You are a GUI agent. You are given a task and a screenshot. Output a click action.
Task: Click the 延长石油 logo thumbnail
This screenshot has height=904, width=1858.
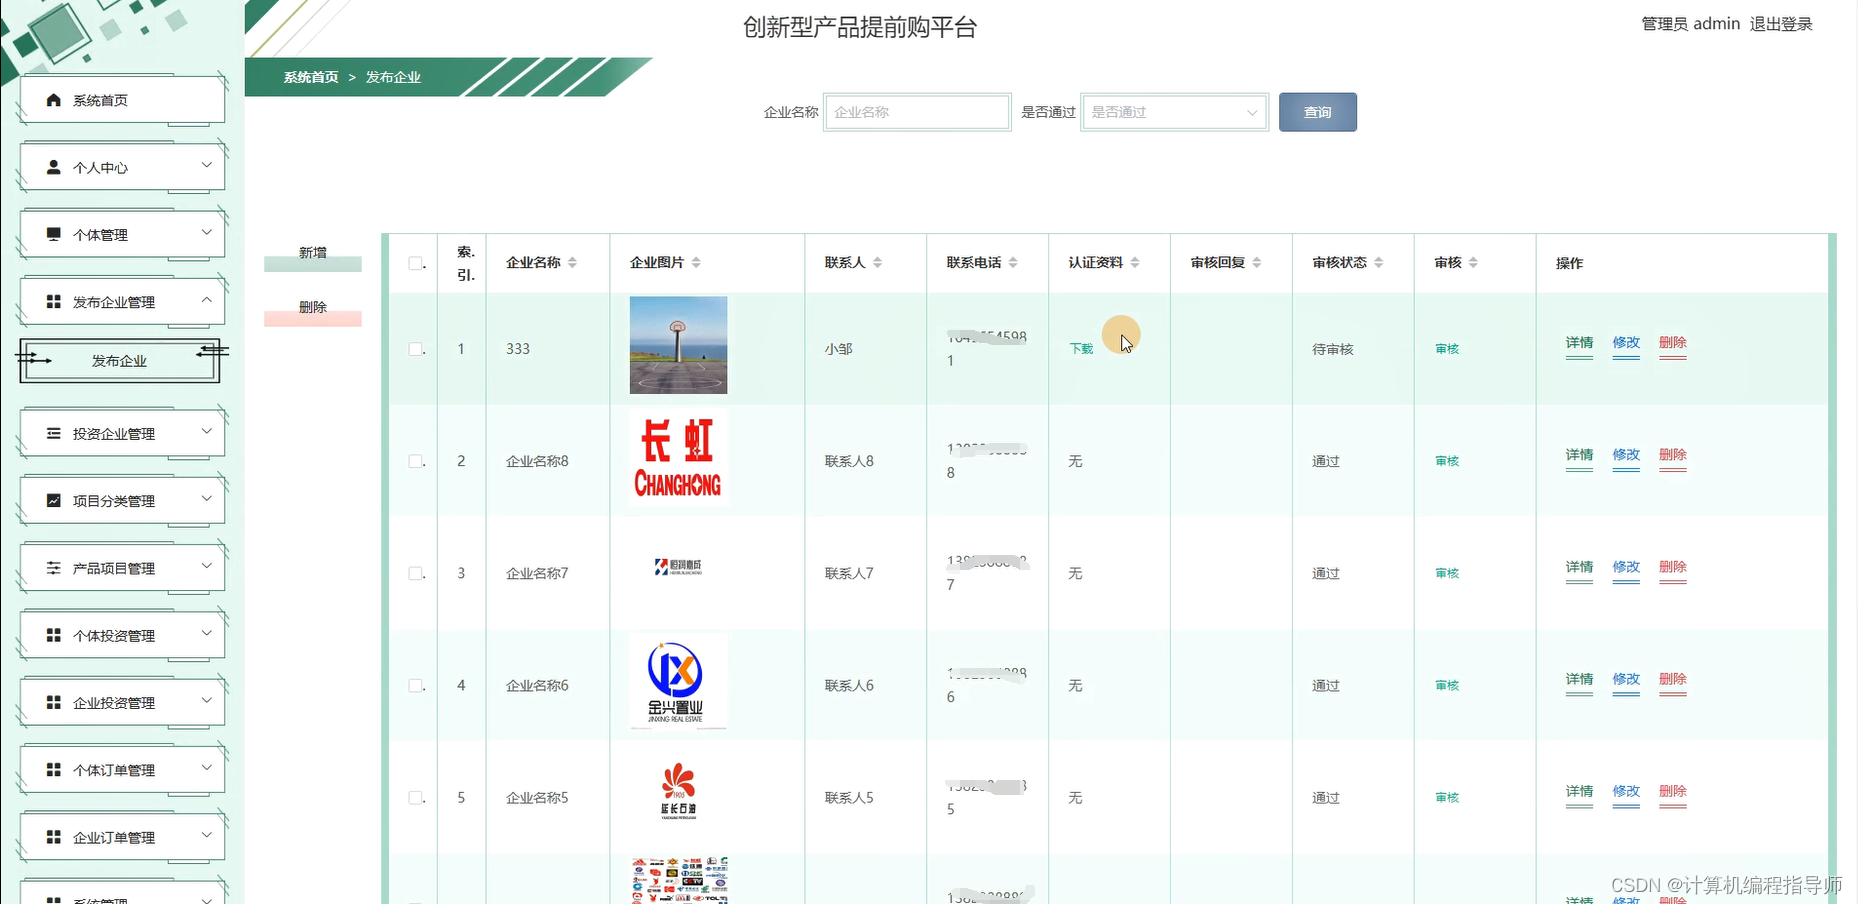[x=678, y=792]
